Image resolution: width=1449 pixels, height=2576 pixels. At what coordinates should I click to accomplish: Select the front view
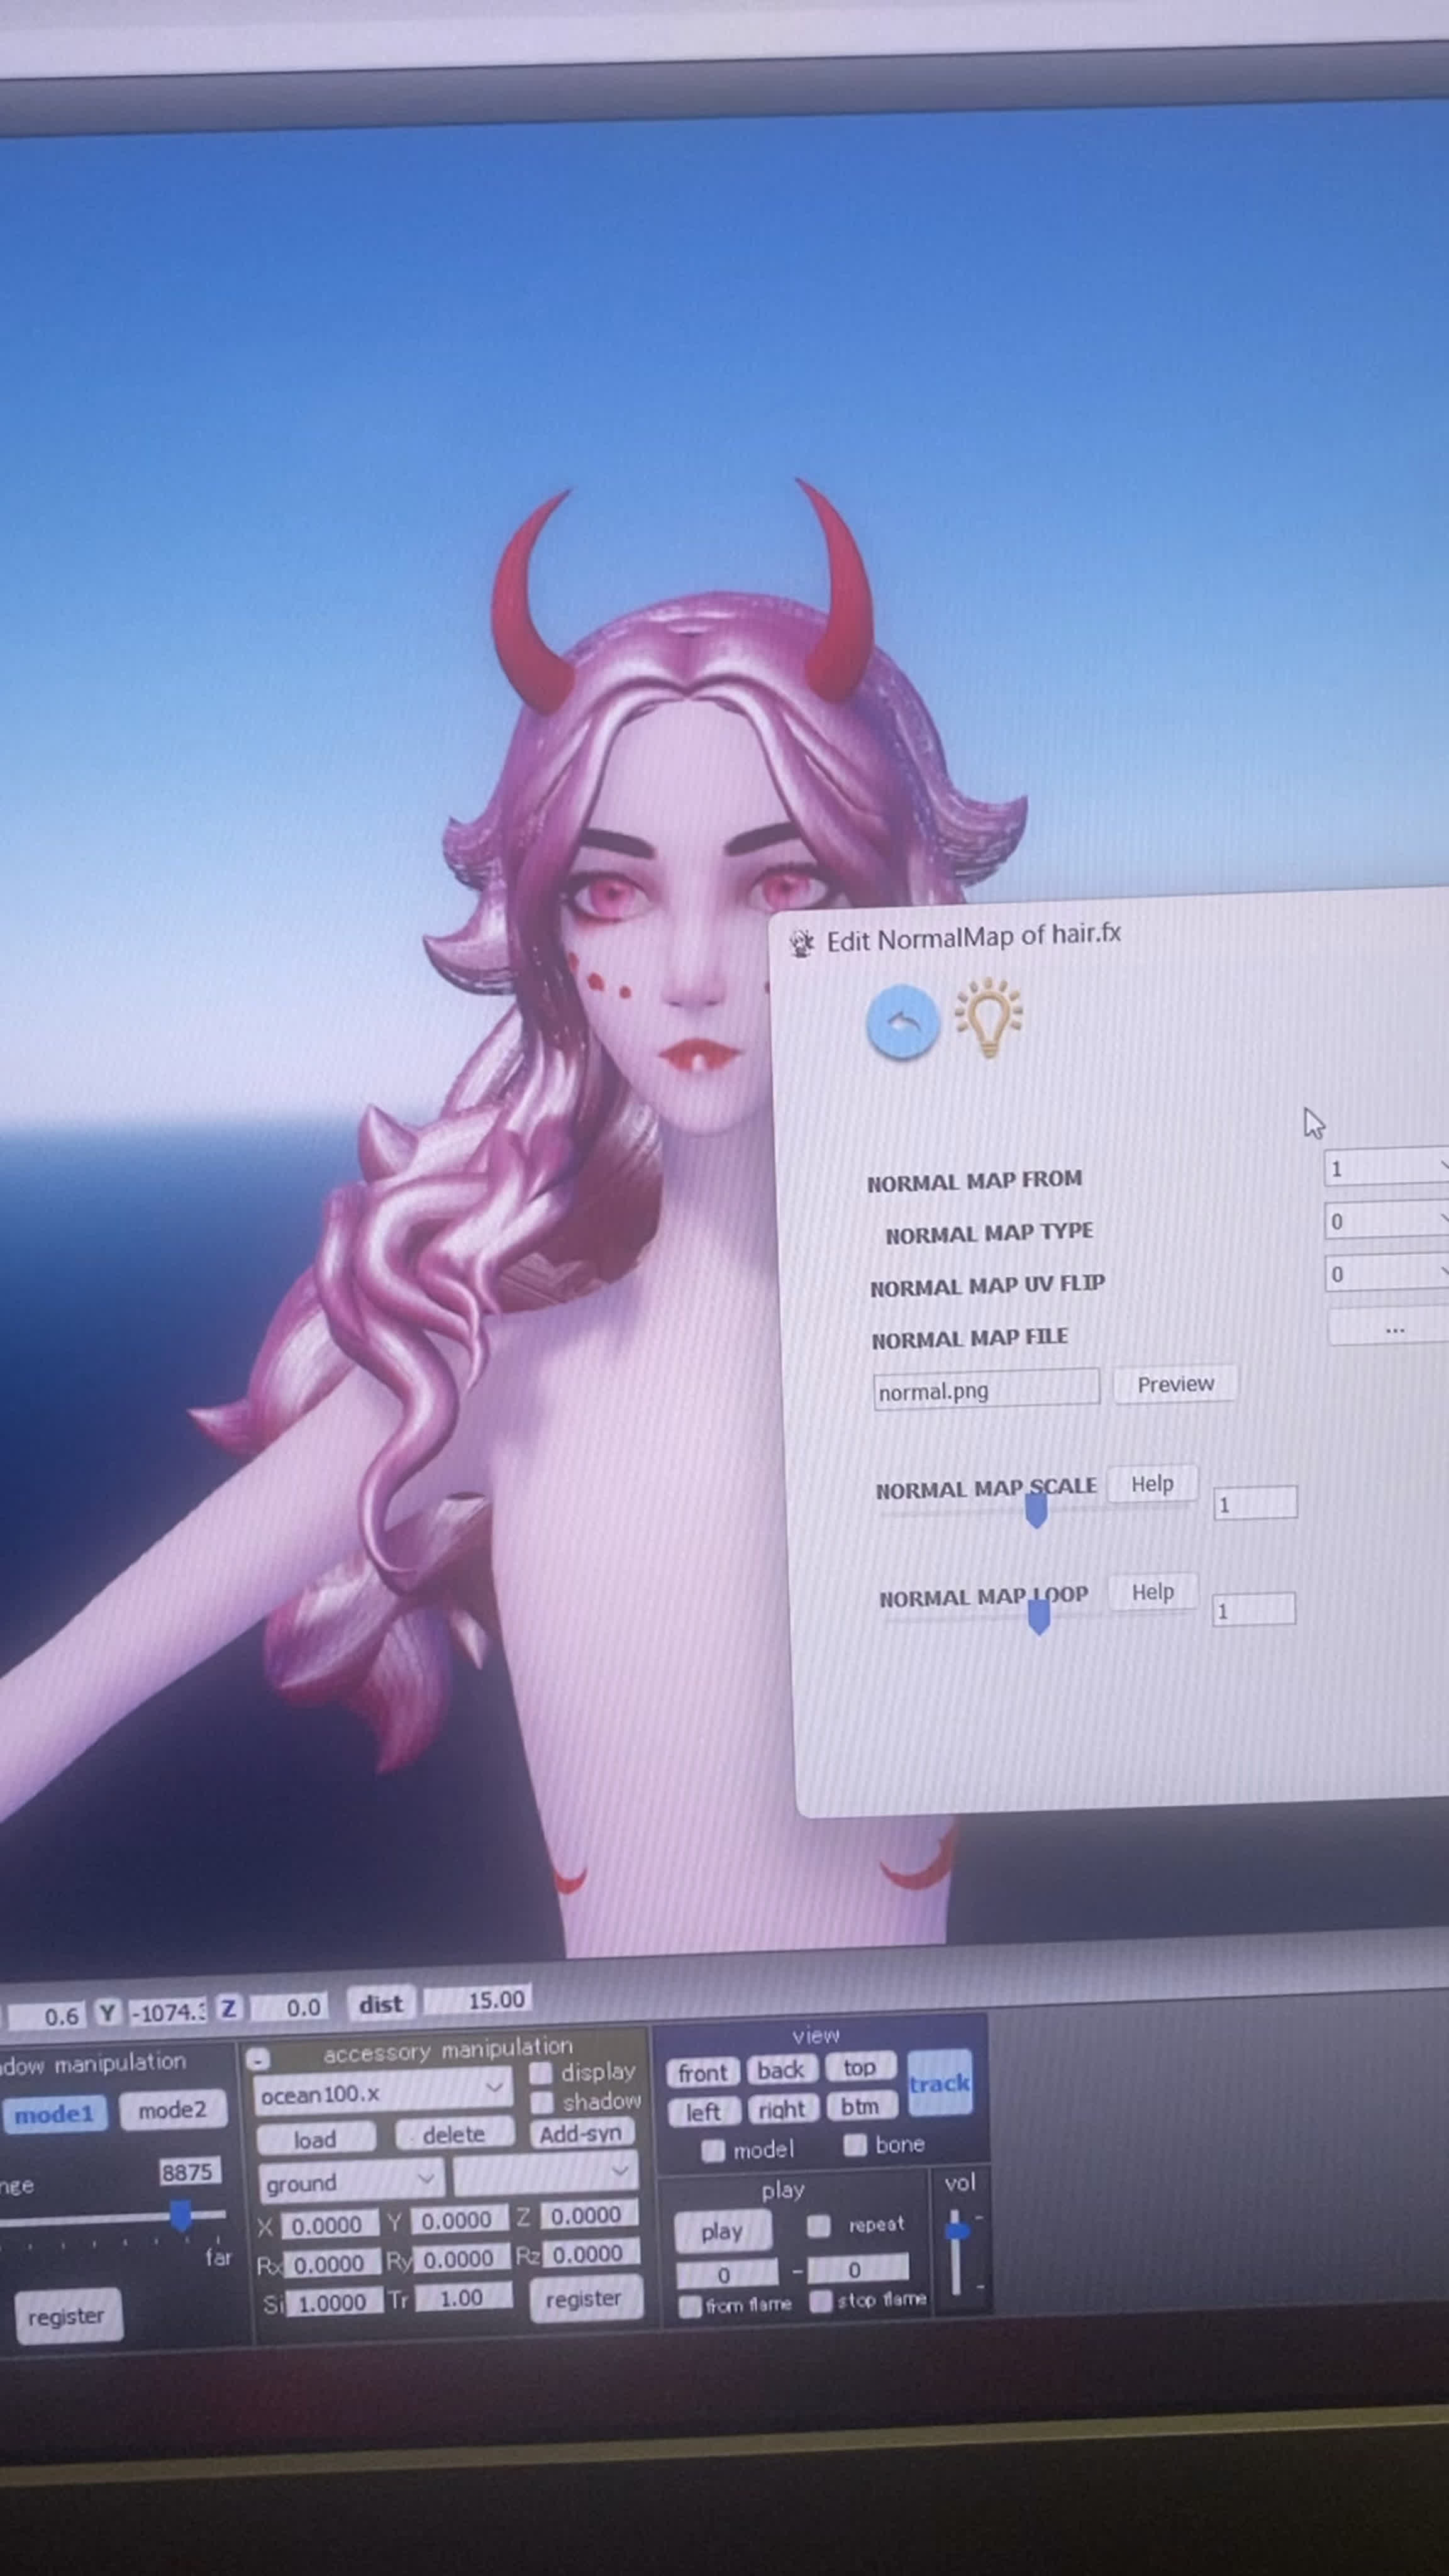[x=703, y=2073]
